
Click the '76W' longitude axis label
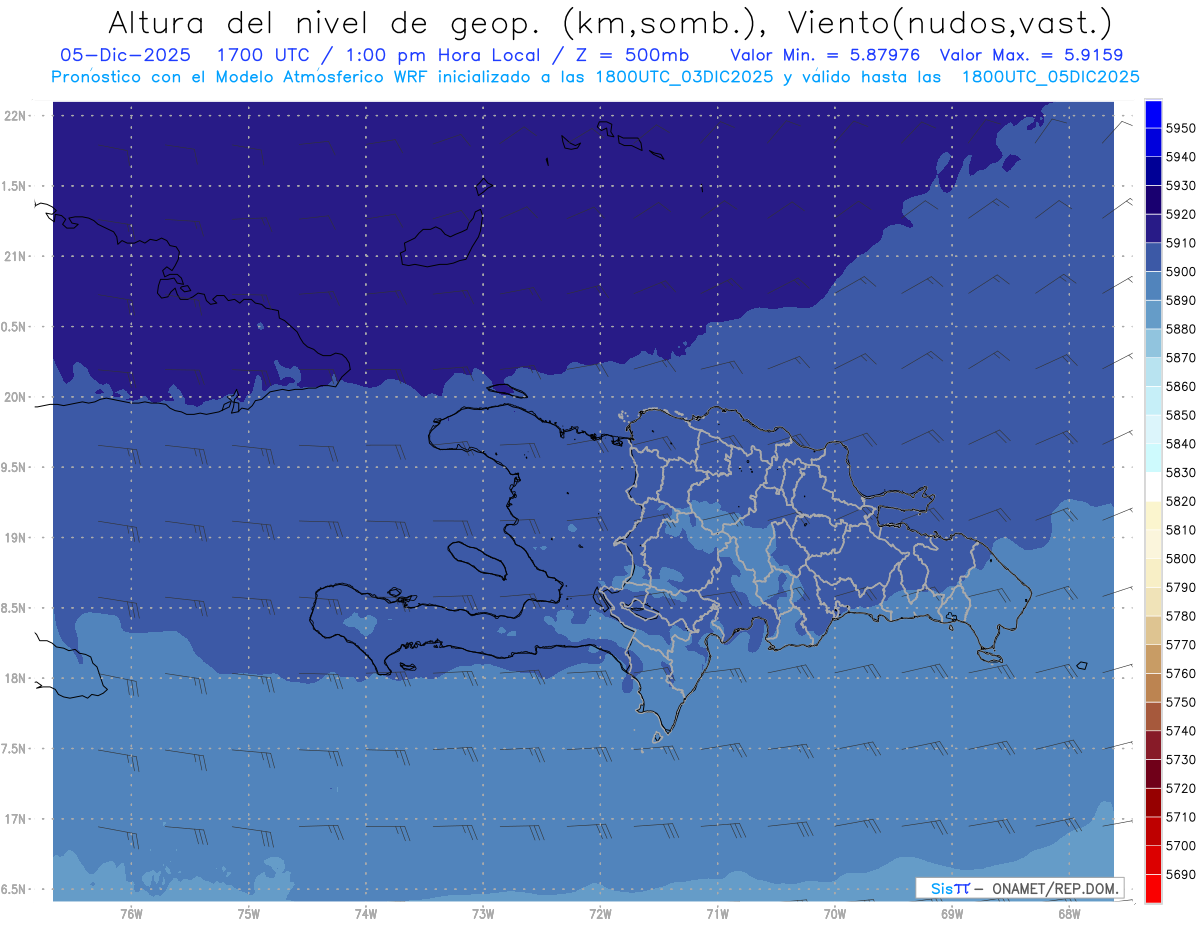coord(131,913)
